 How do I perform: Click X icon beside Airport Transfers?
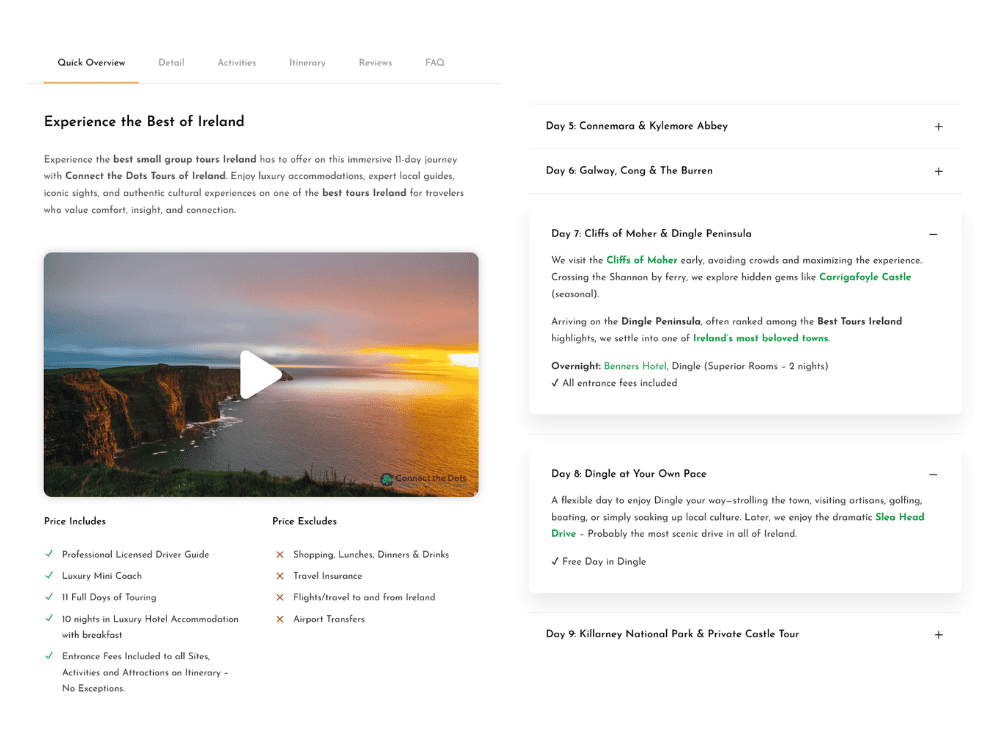point(279,619)
